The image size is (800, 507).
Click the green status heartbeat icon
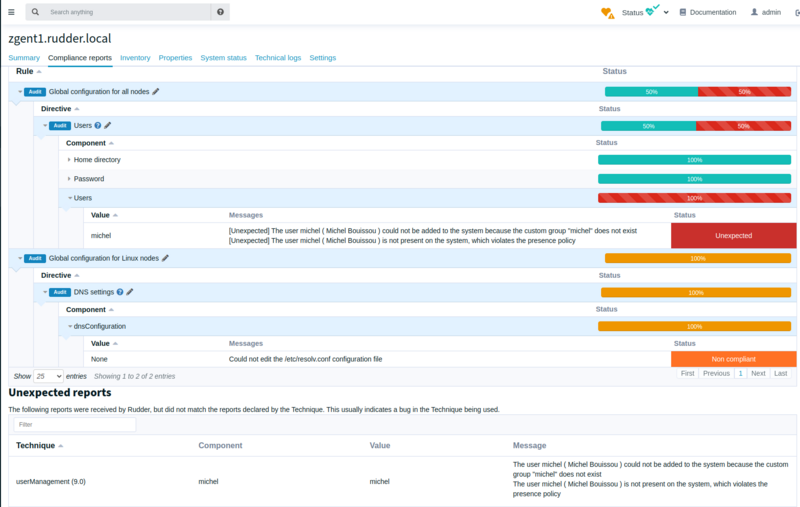tap(652, 10)
